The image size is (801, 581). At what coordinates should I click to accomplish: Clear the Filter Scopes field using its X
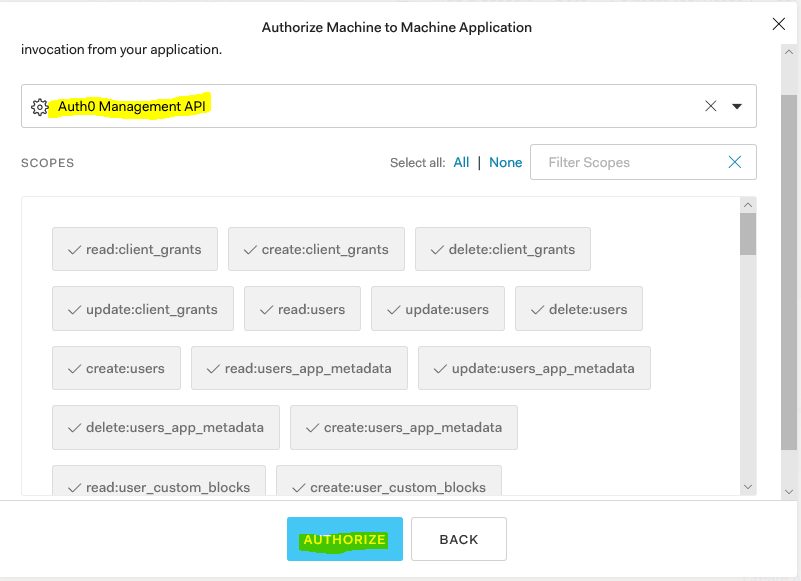click(x=735, y=162)
